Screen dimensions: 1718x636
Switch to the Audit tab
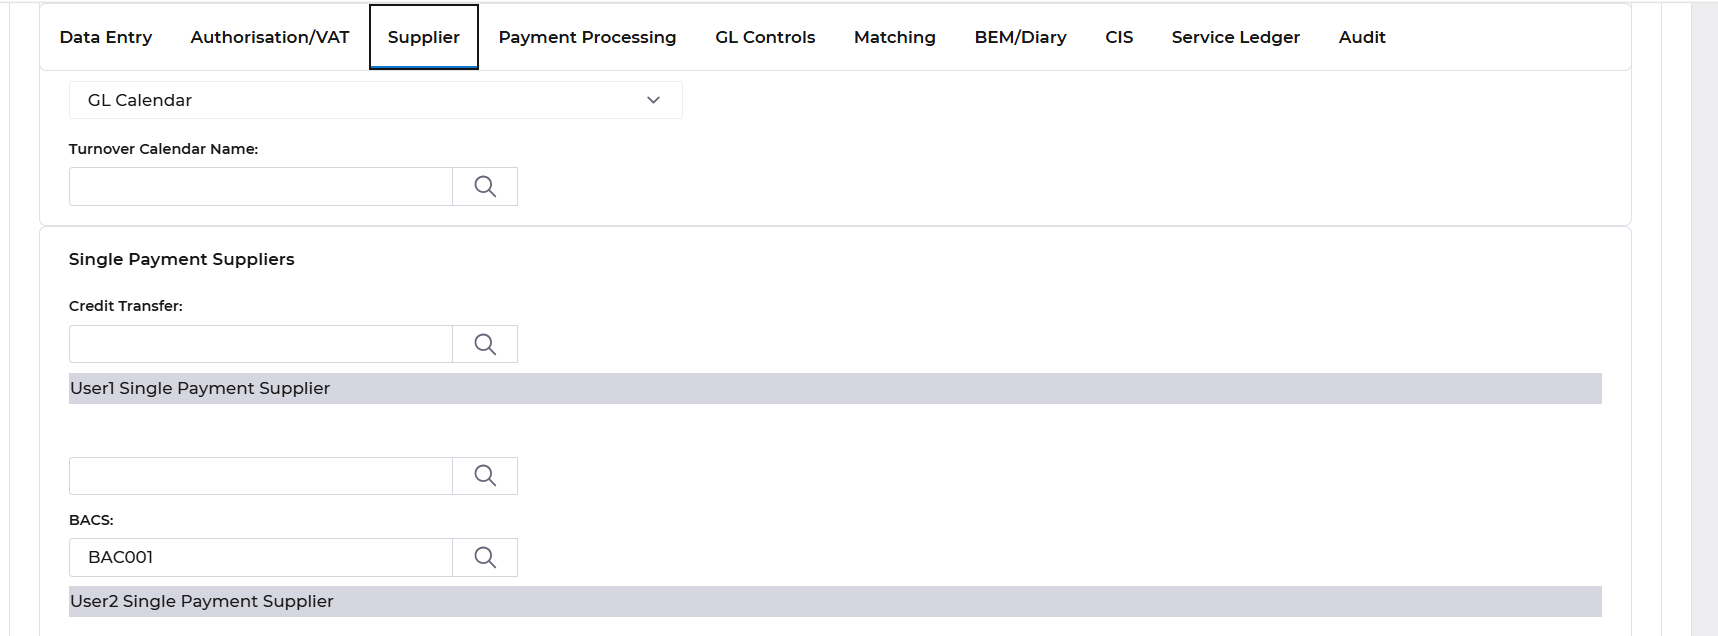1362,37
